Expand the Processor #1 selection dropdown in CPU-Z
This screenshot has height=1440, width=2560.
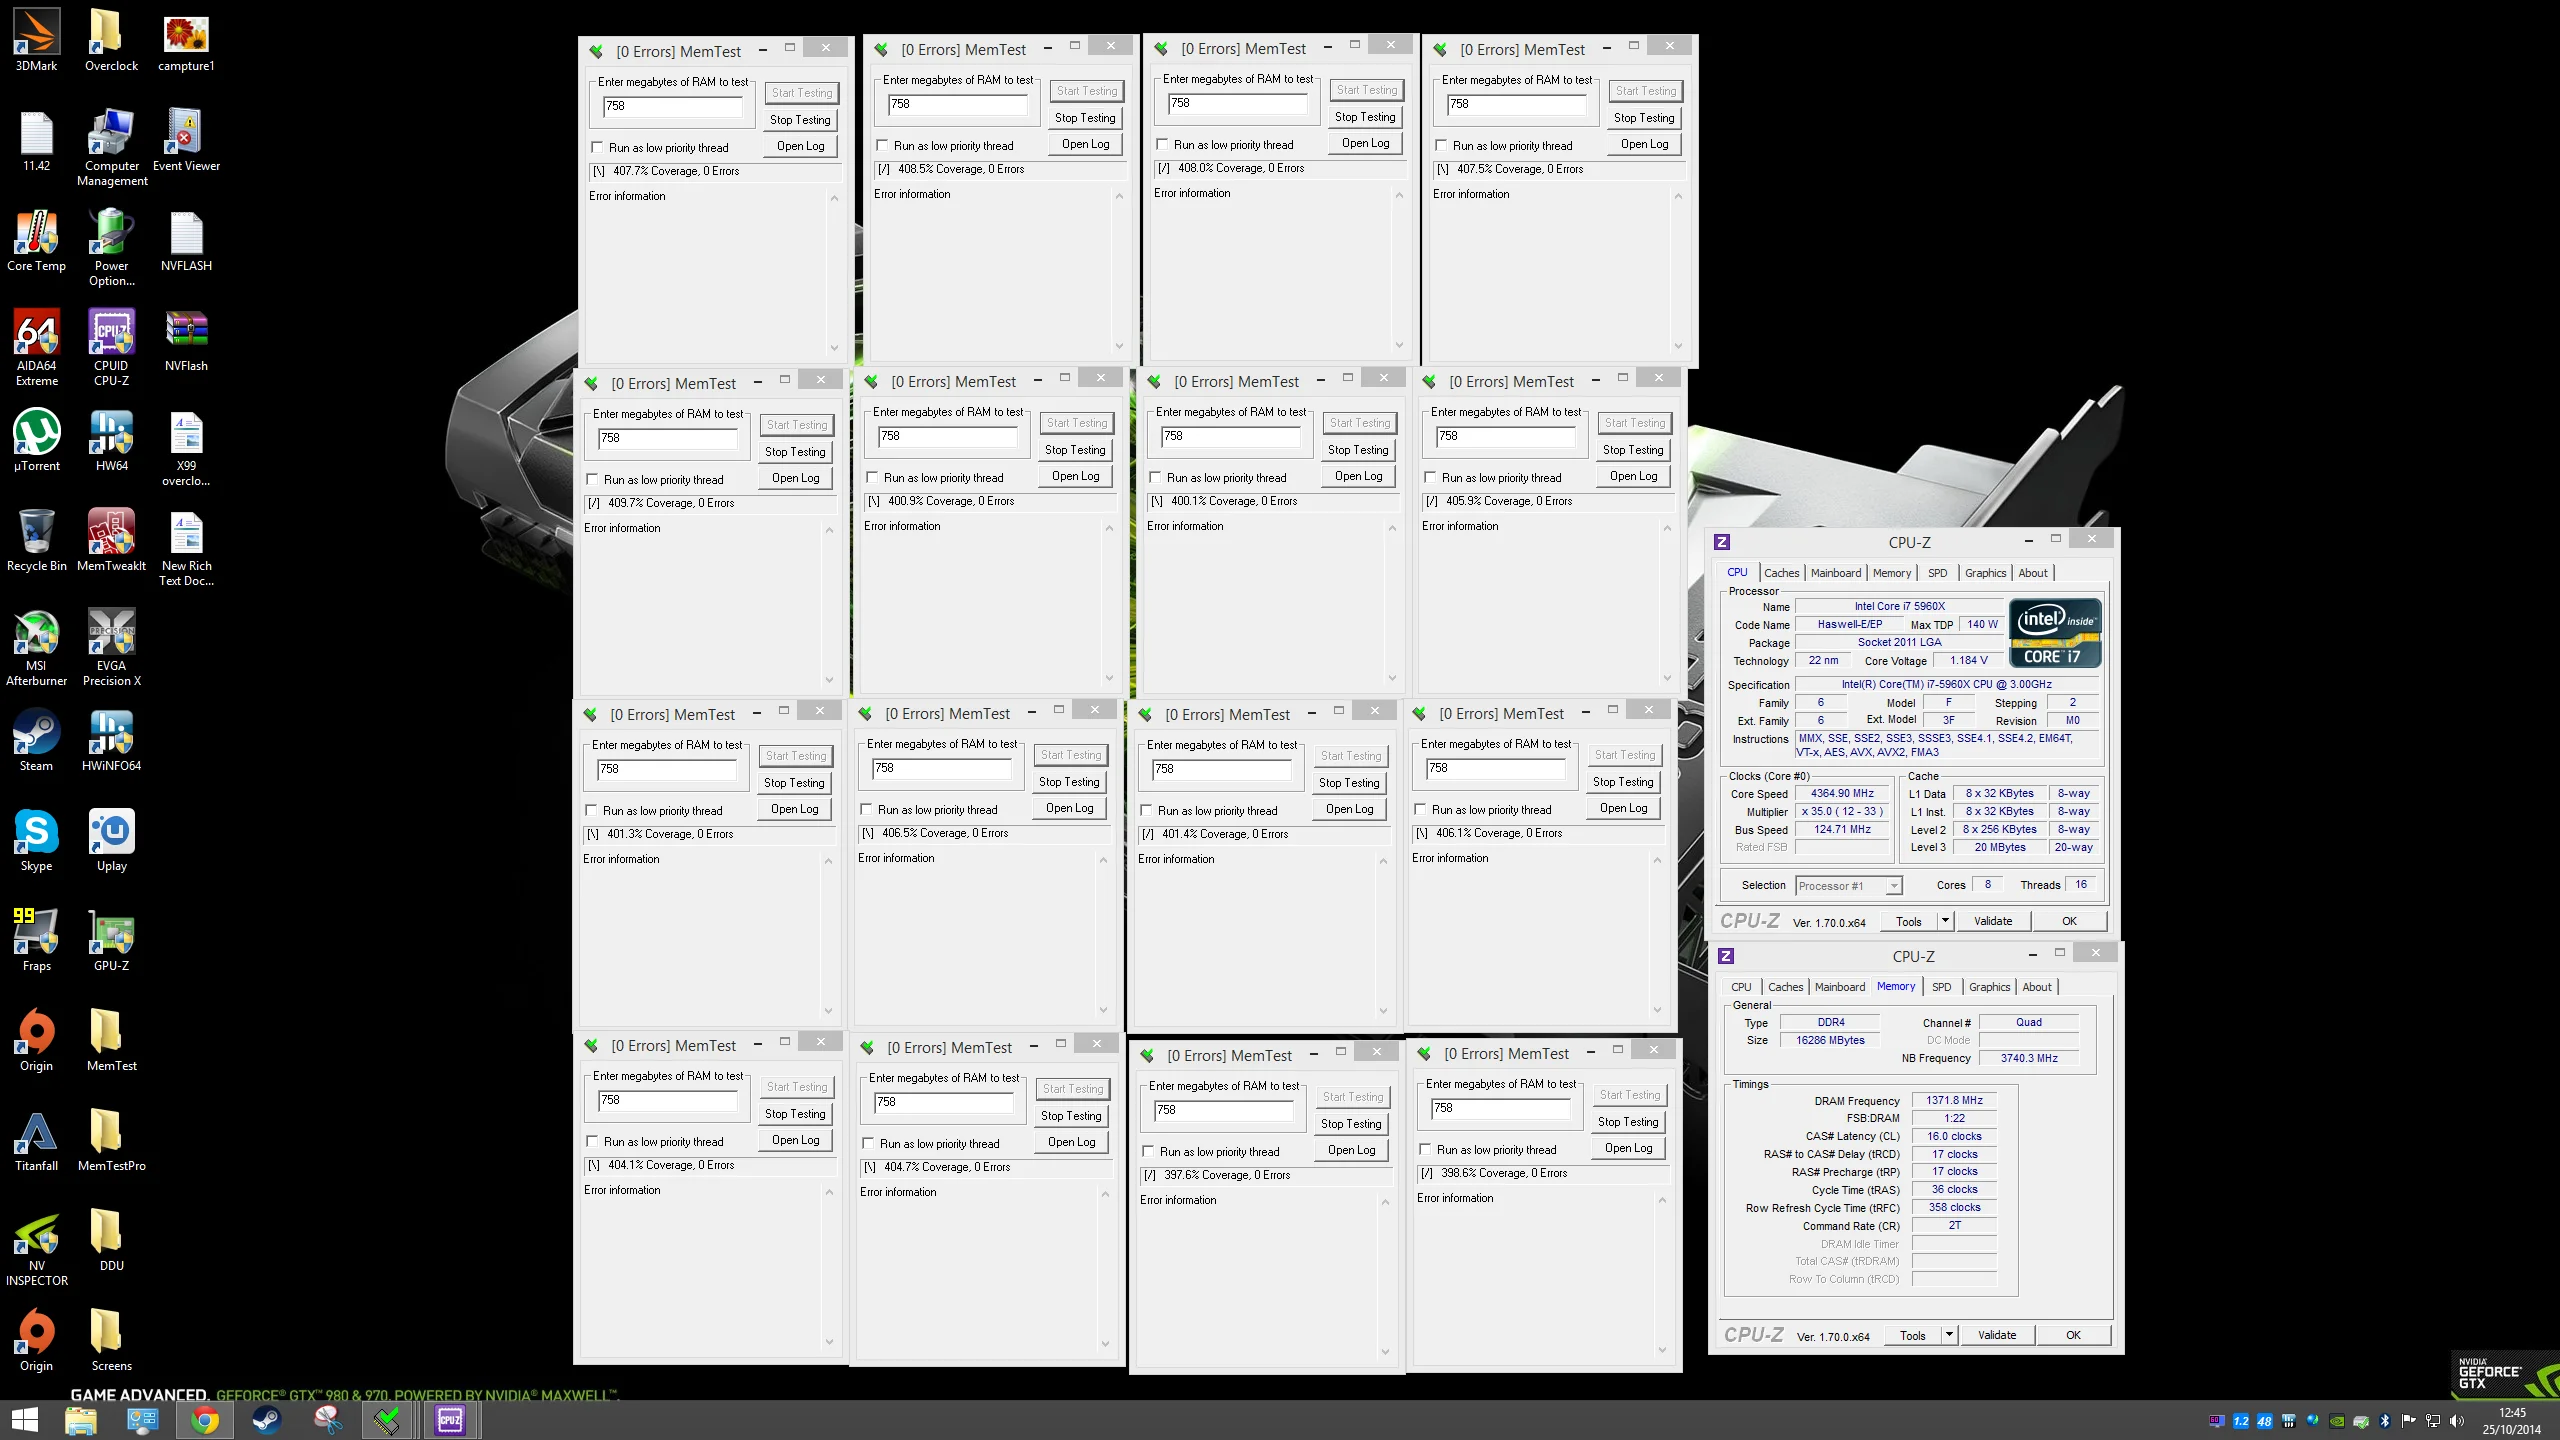1893,886
